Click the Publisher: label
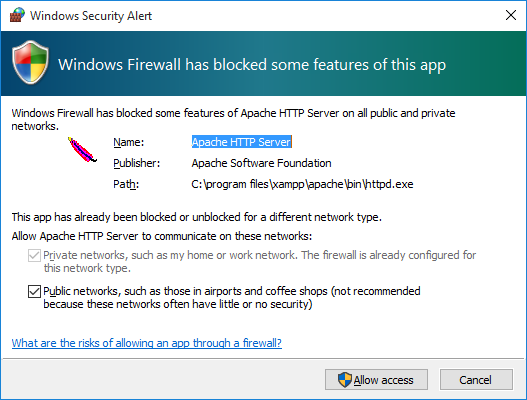Viewport: 527px width, 400px height. tap(136, 163)
